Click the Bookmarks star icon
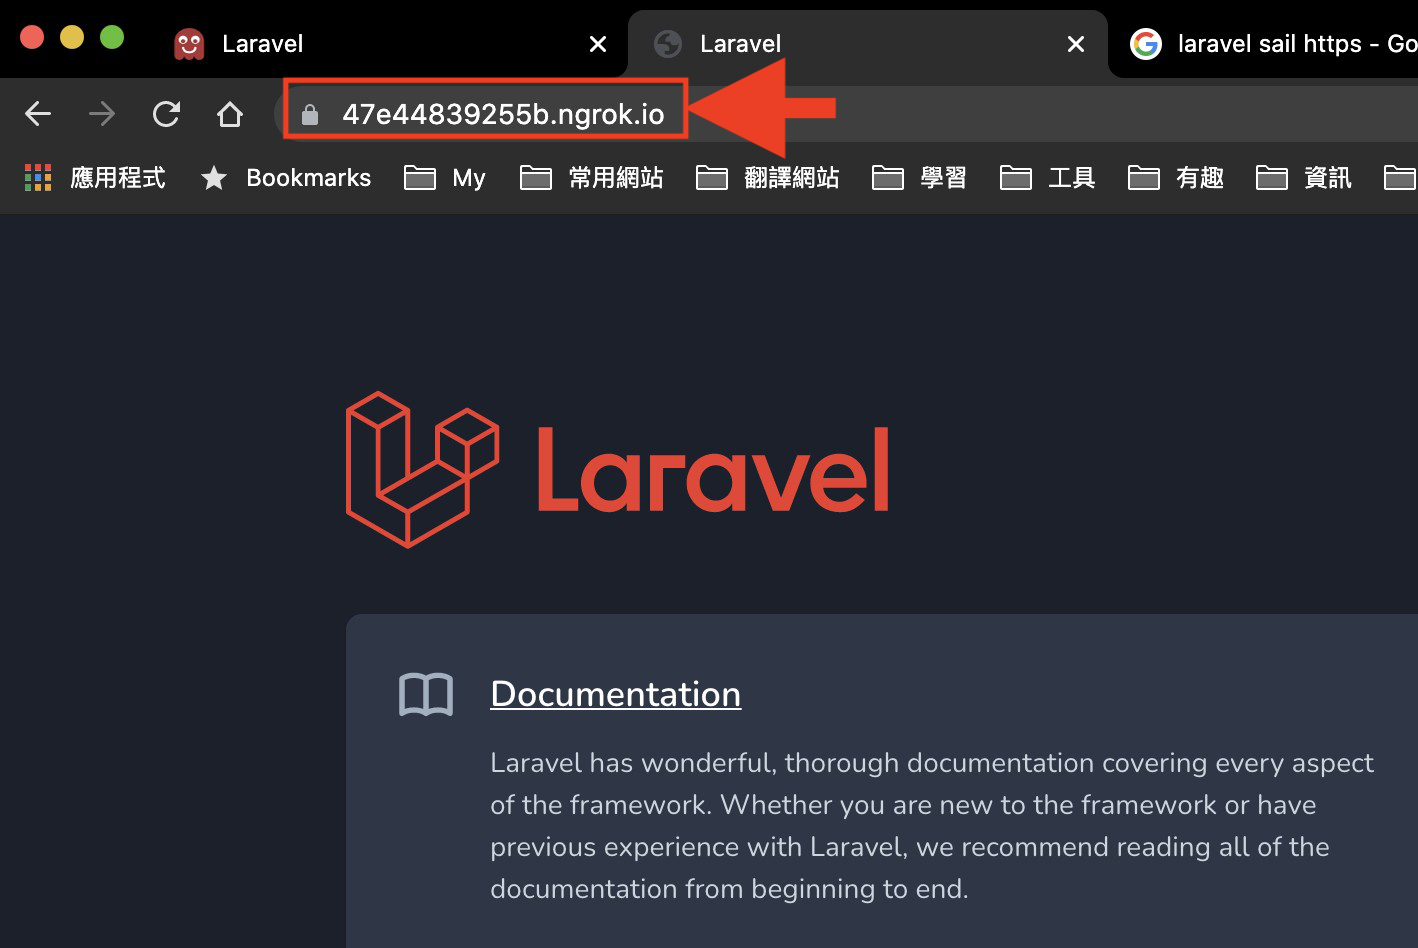Screen dimensions: 1418x948 pyautogui.click(x=214, y=178)
